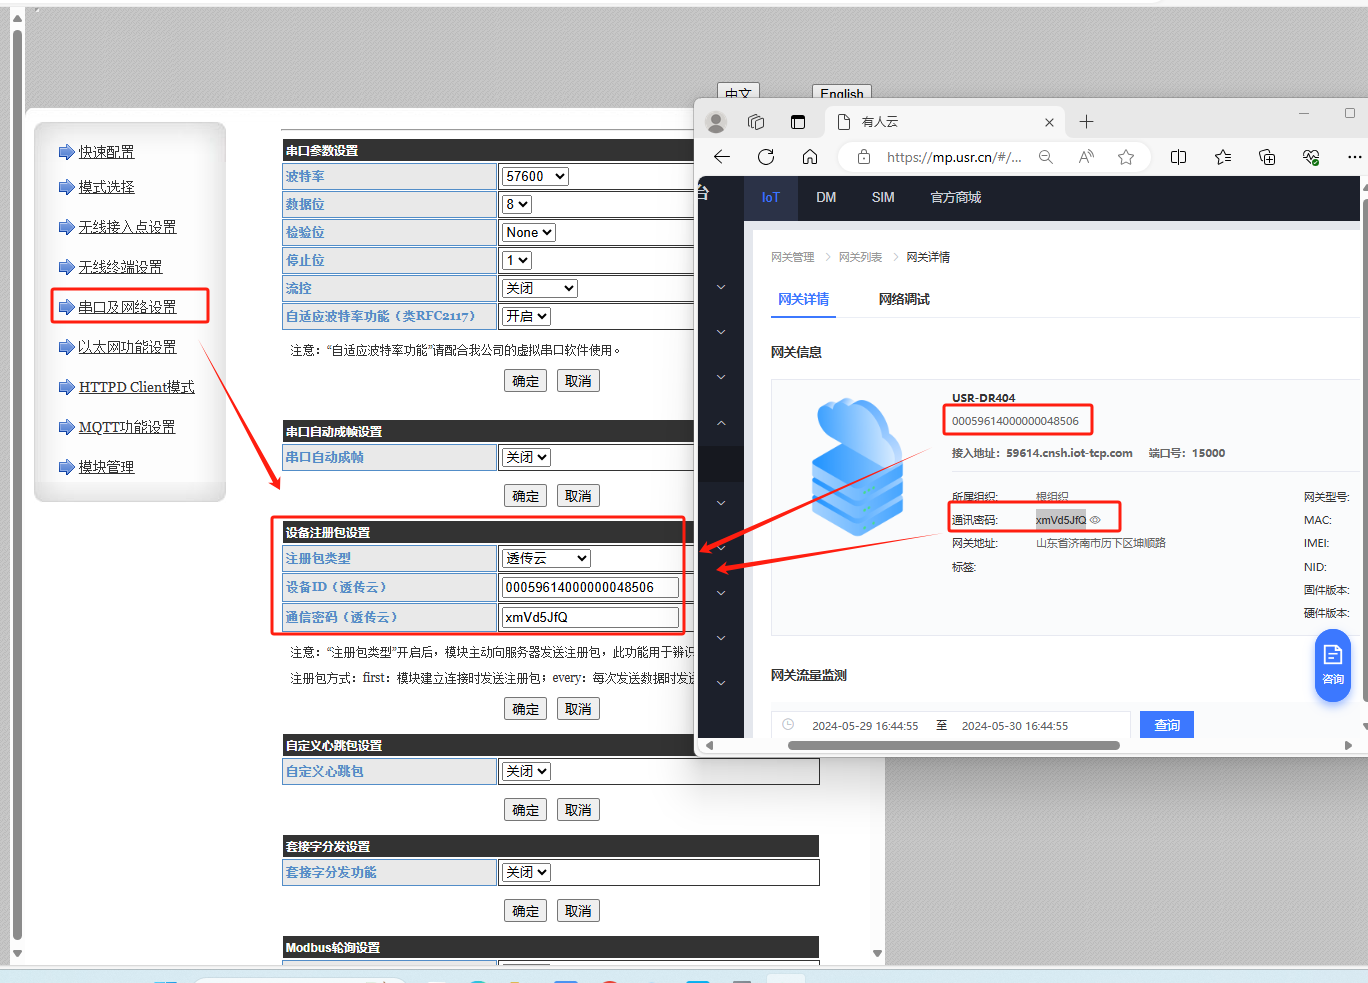
Task: Click 确定 under 套接字分发设置
Action: coord(526,911)
